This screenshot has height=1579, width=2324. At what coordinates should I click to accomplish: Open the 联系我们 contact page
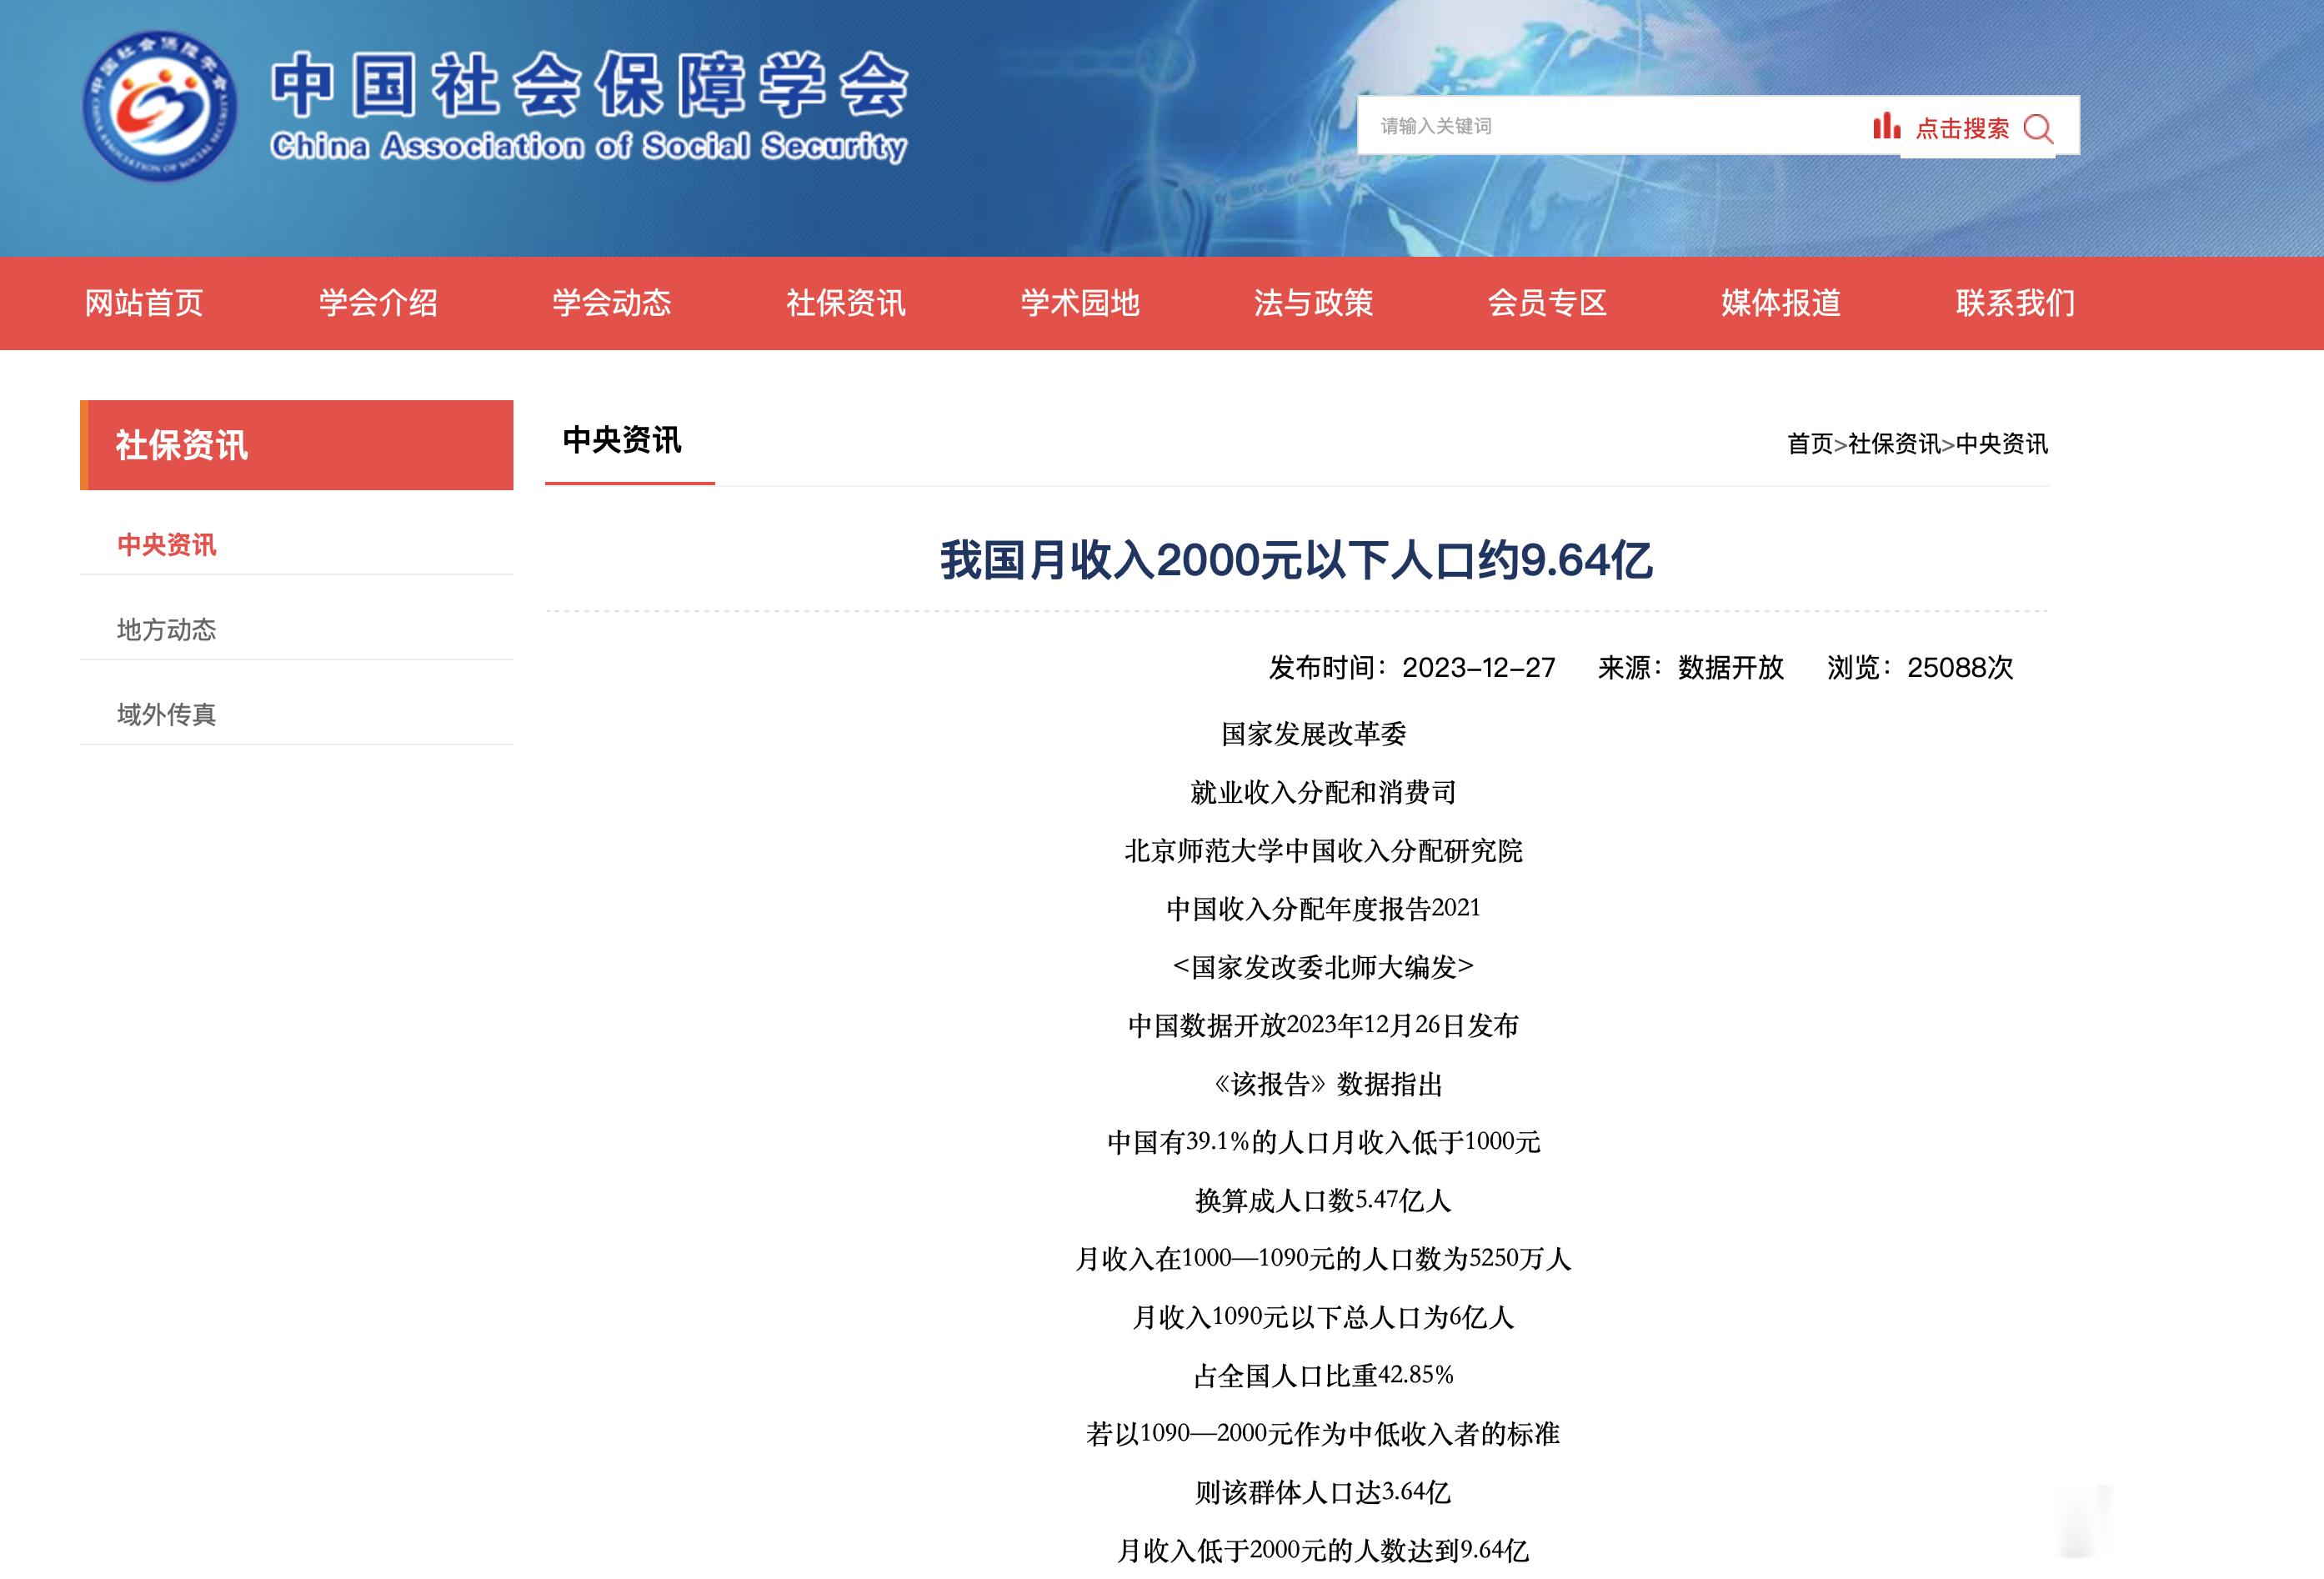point(2015,303)
